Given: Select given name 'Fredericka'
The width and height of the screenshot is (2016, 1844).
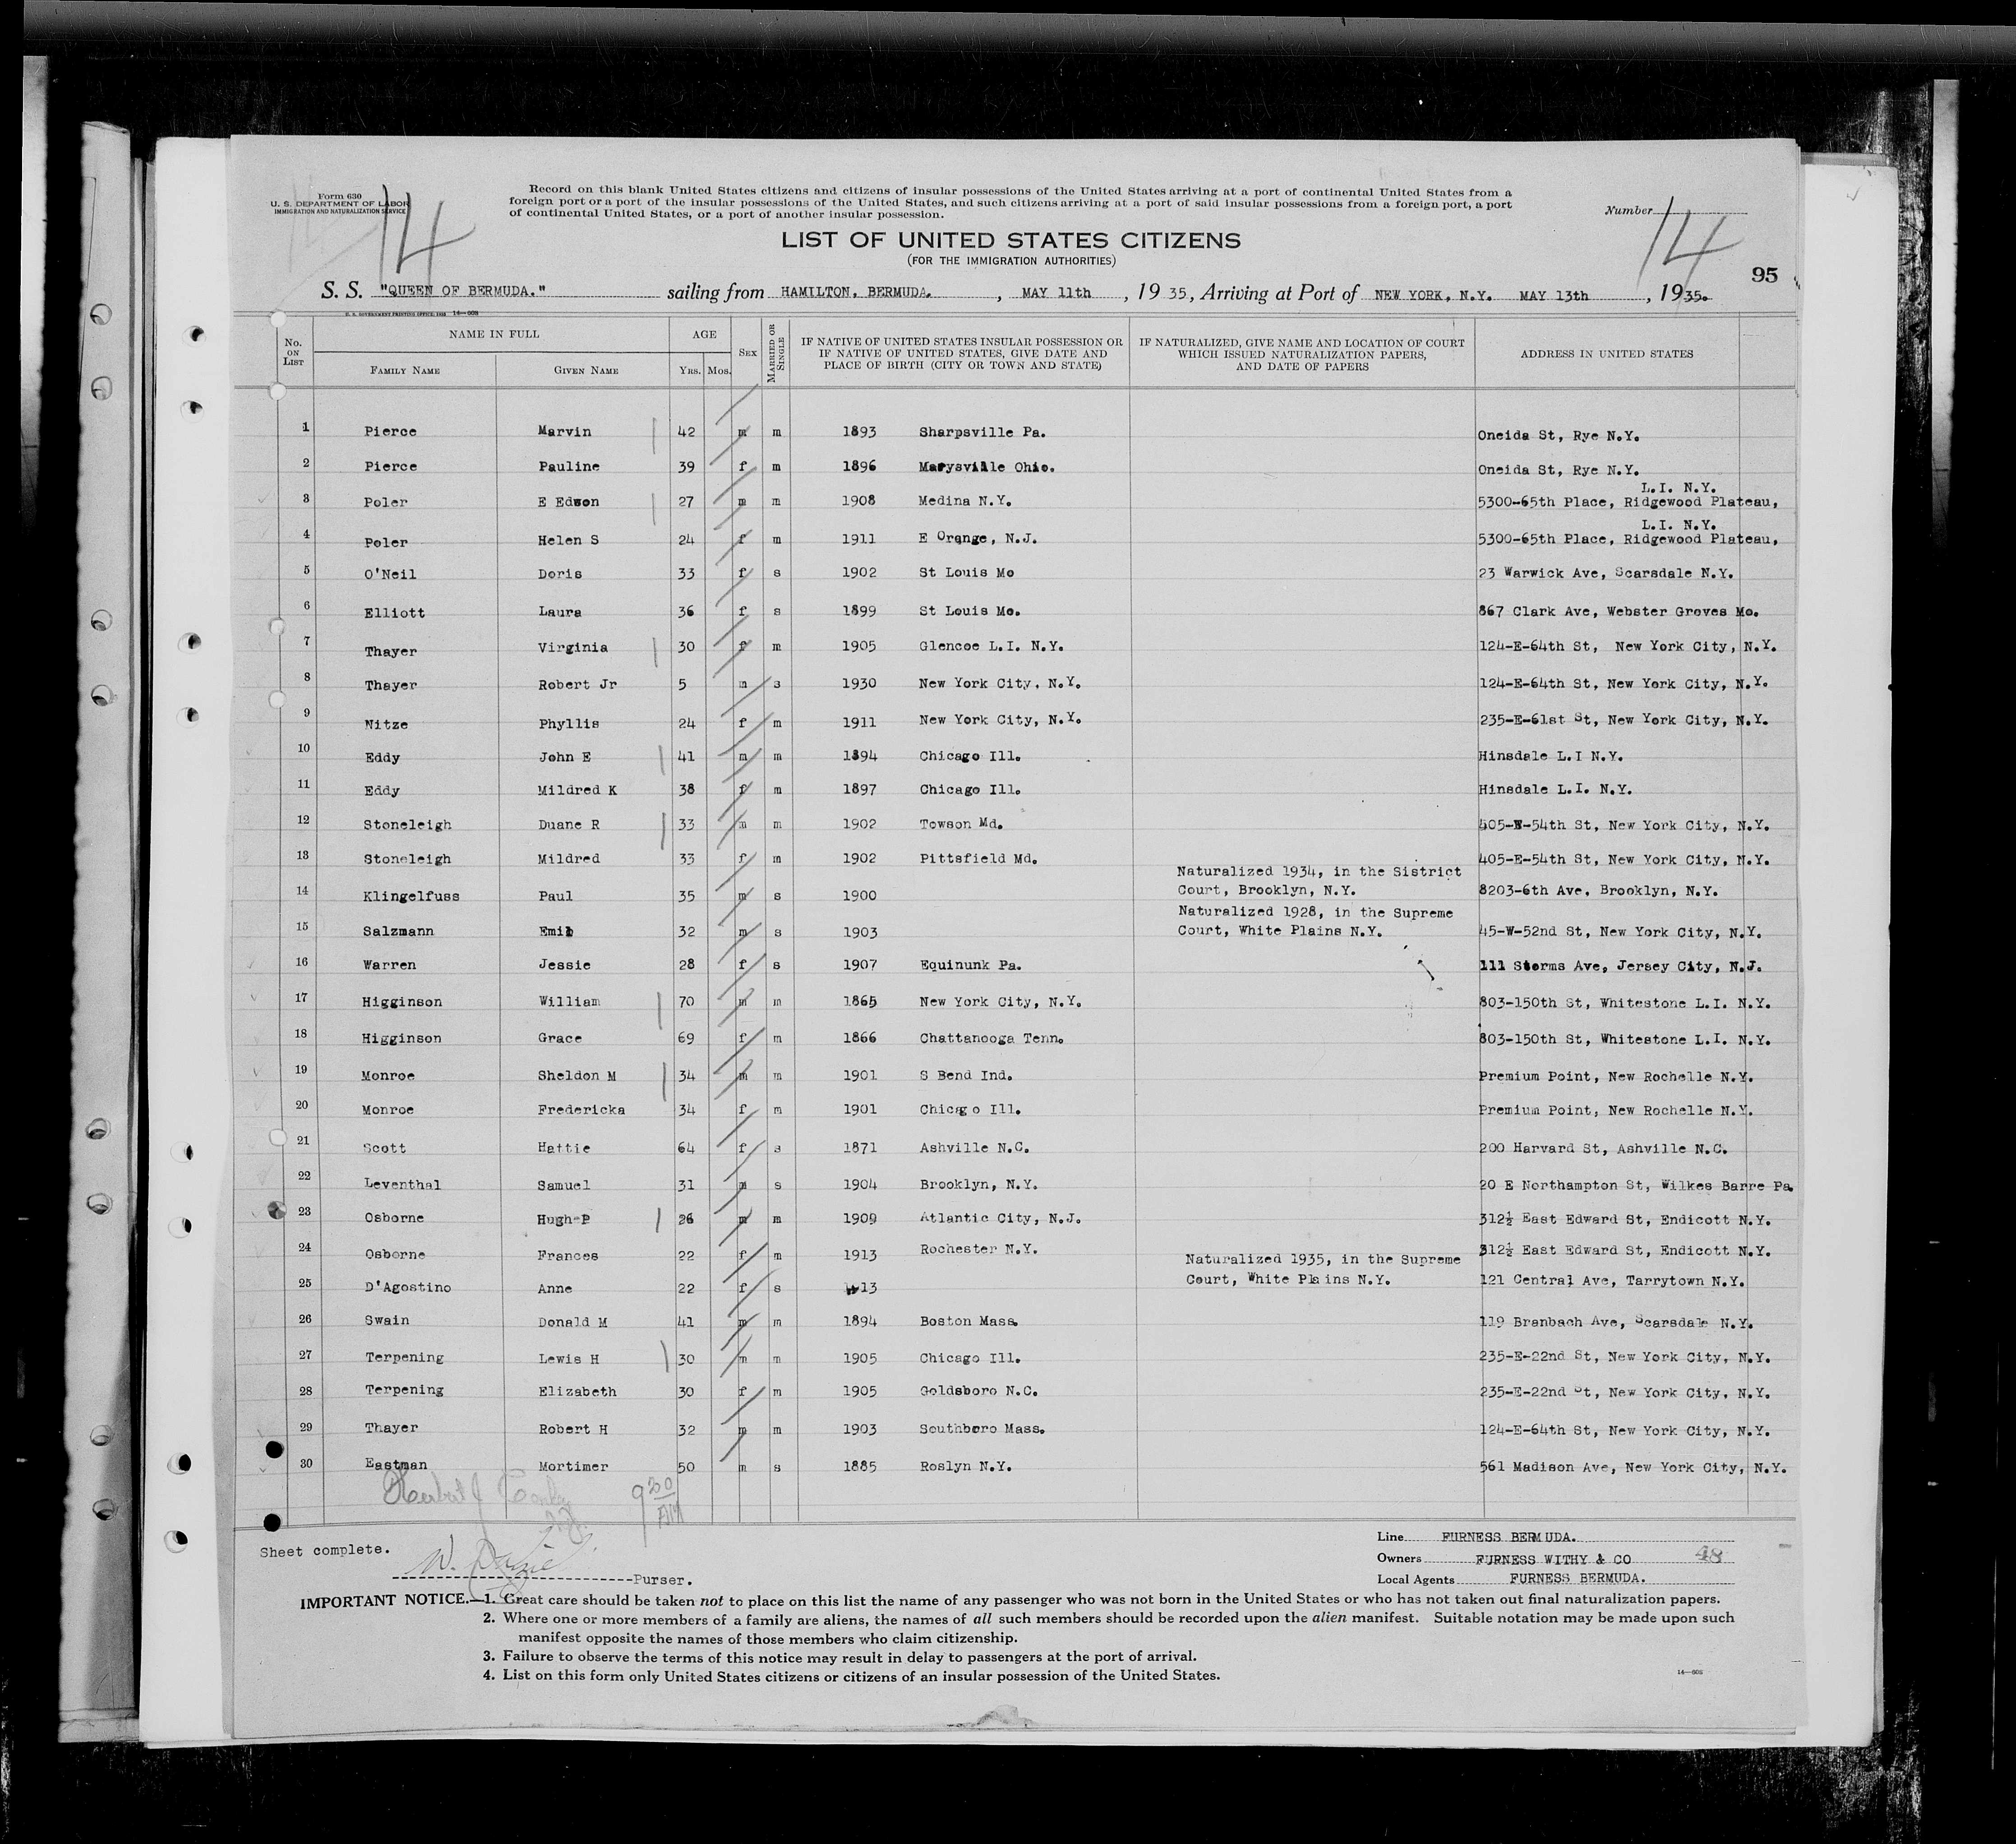Looking at the screenshot, I should click(581, 1110).
